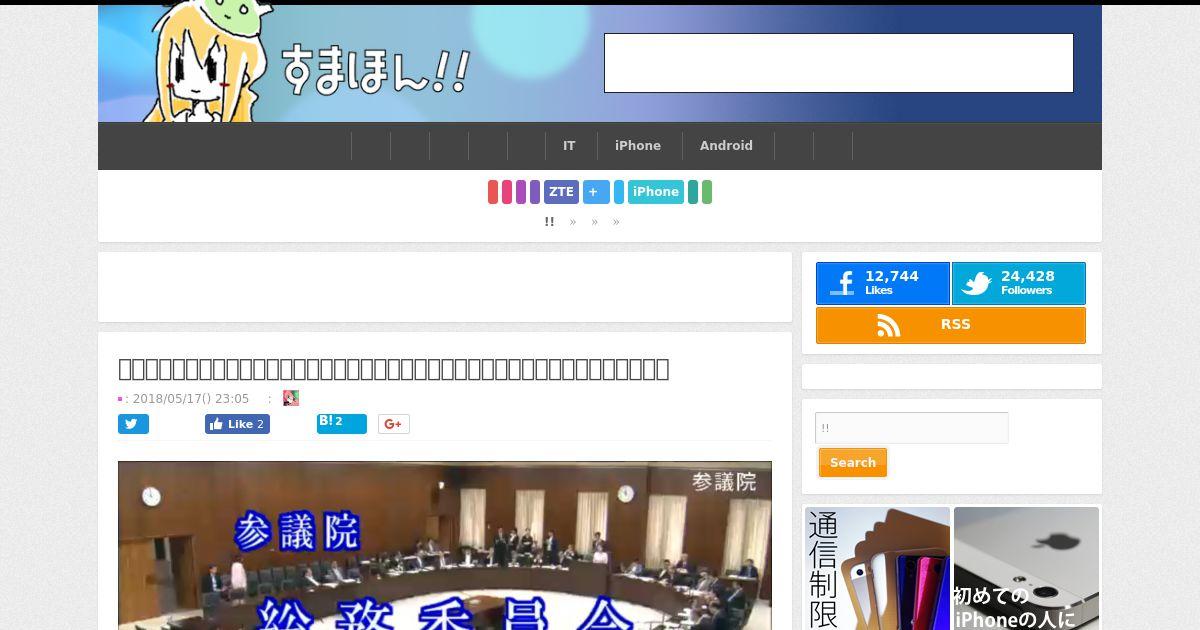Image resolution: width=1200 pixels, height=630 pixels.
Task: Open the Twitter 24,428 Followers button
Action: click(x=1018, y=284)
